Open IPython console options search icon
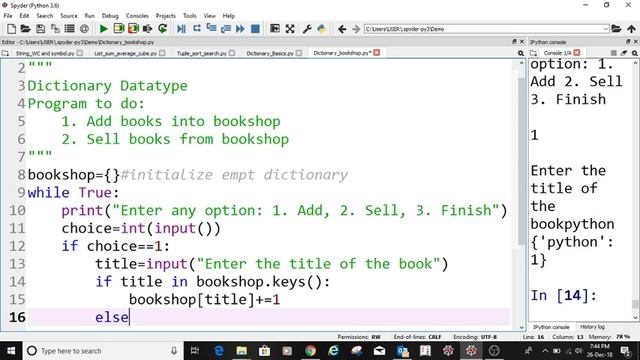640x360 pixels. coord(634,53)
